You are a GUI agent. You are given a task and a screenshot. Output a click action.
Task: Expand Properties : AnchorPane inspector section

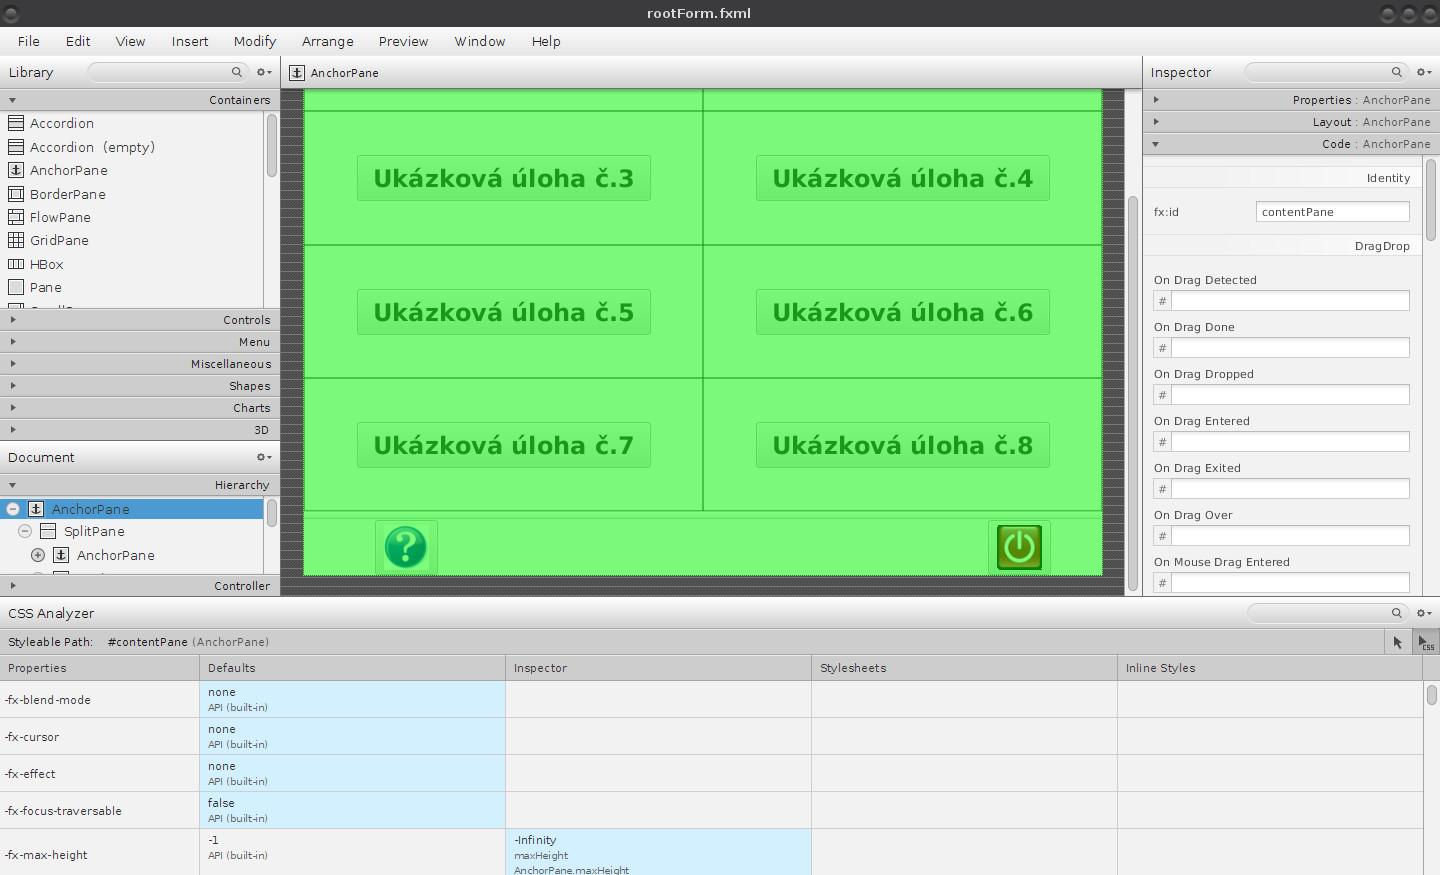tap(1156, 100)
